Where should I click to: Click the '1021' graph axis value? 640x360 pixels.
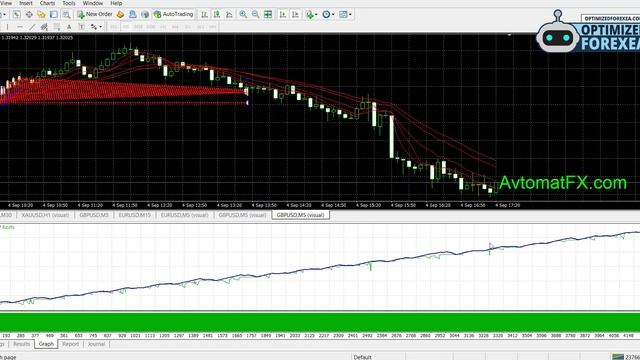point(135,336)
